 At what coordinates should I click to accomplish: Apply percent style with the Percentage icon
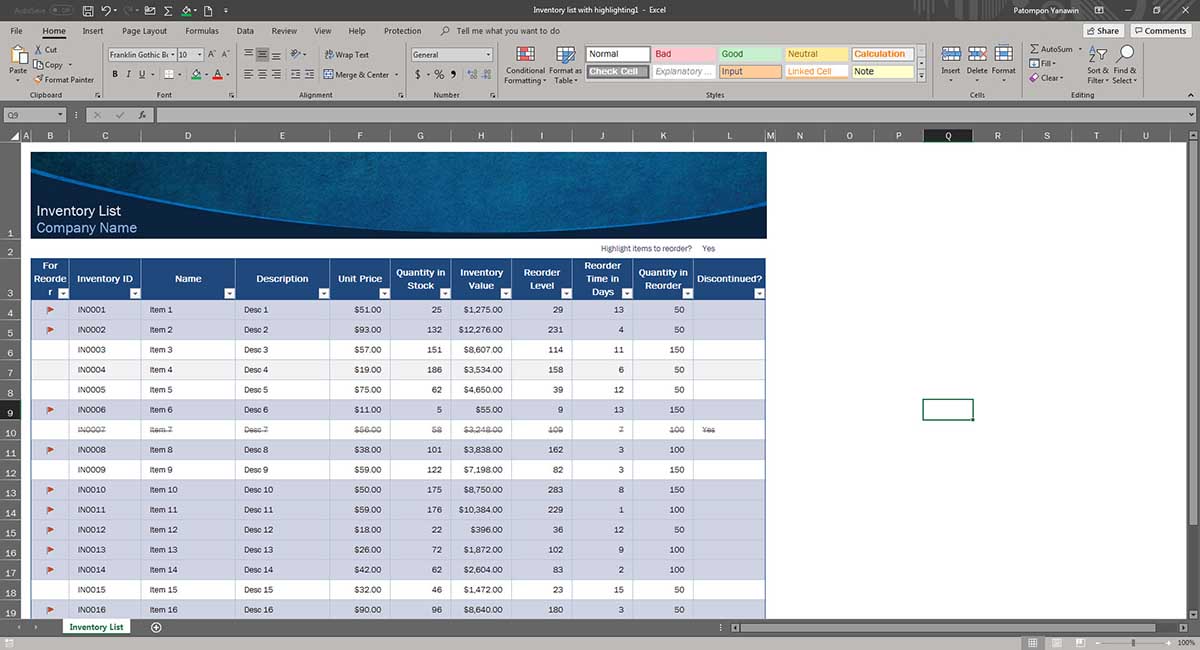tap(437, 74)
